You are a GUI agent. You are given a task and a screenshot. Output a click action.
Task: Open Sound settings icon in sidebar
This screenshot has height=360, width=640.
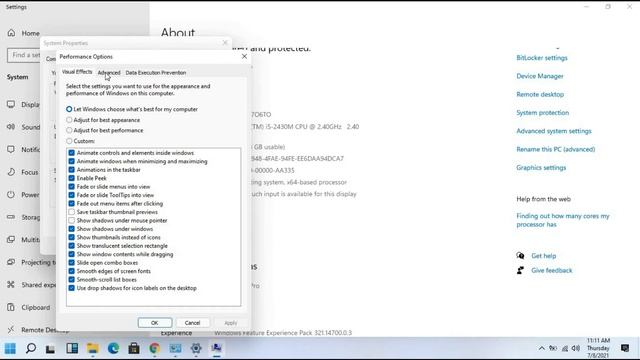click(11, 127)
